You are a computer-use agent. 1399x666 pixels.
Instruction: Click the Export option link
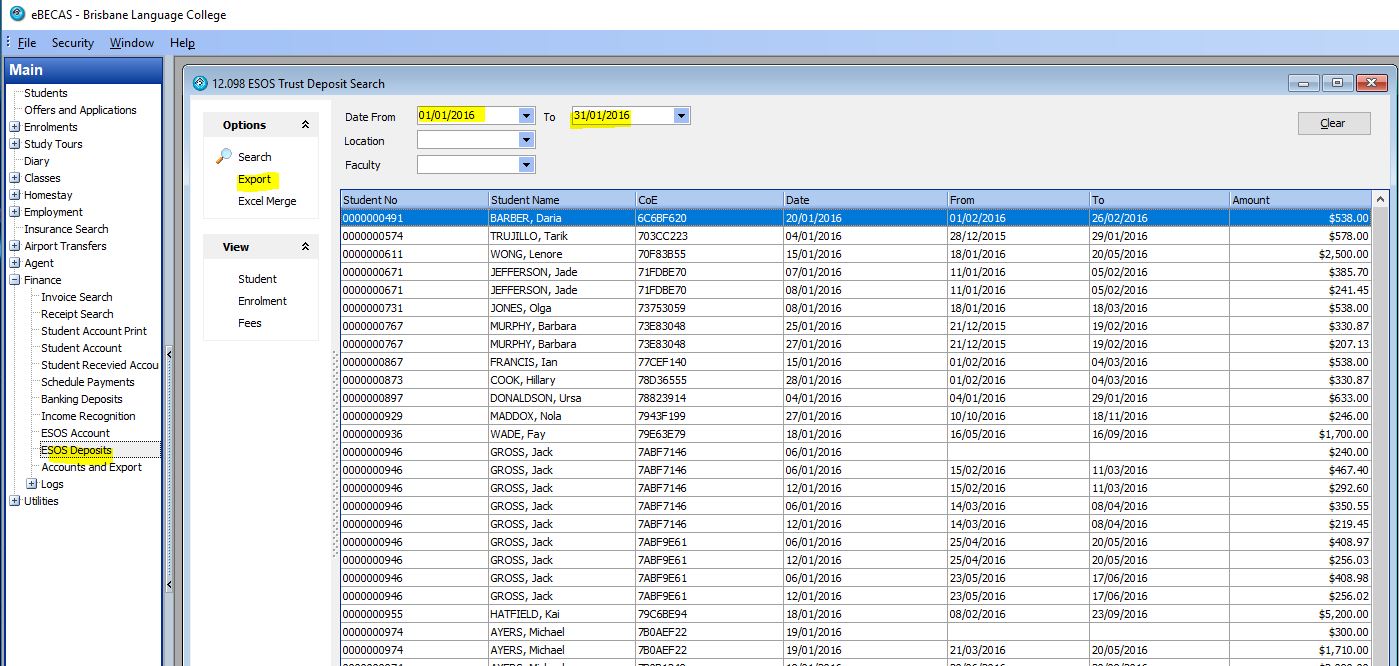click(254, 179)
